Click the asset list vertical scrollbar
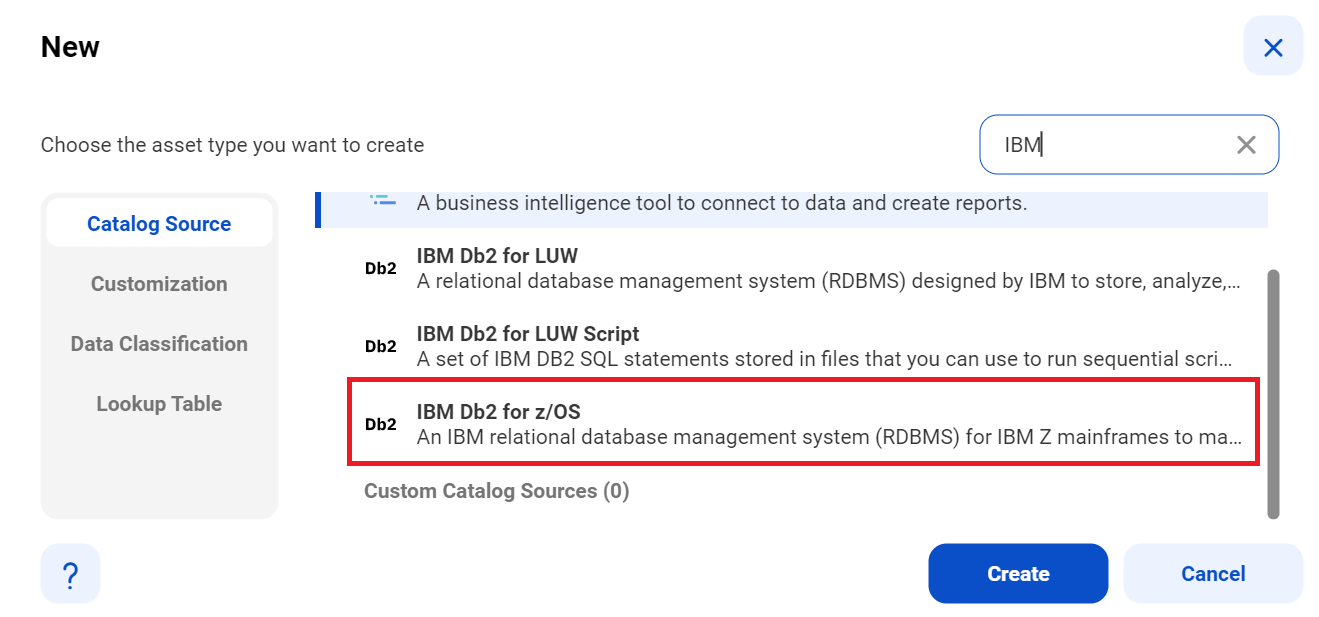Viewport: 1319px width, 617px height. coord(1273,393)
